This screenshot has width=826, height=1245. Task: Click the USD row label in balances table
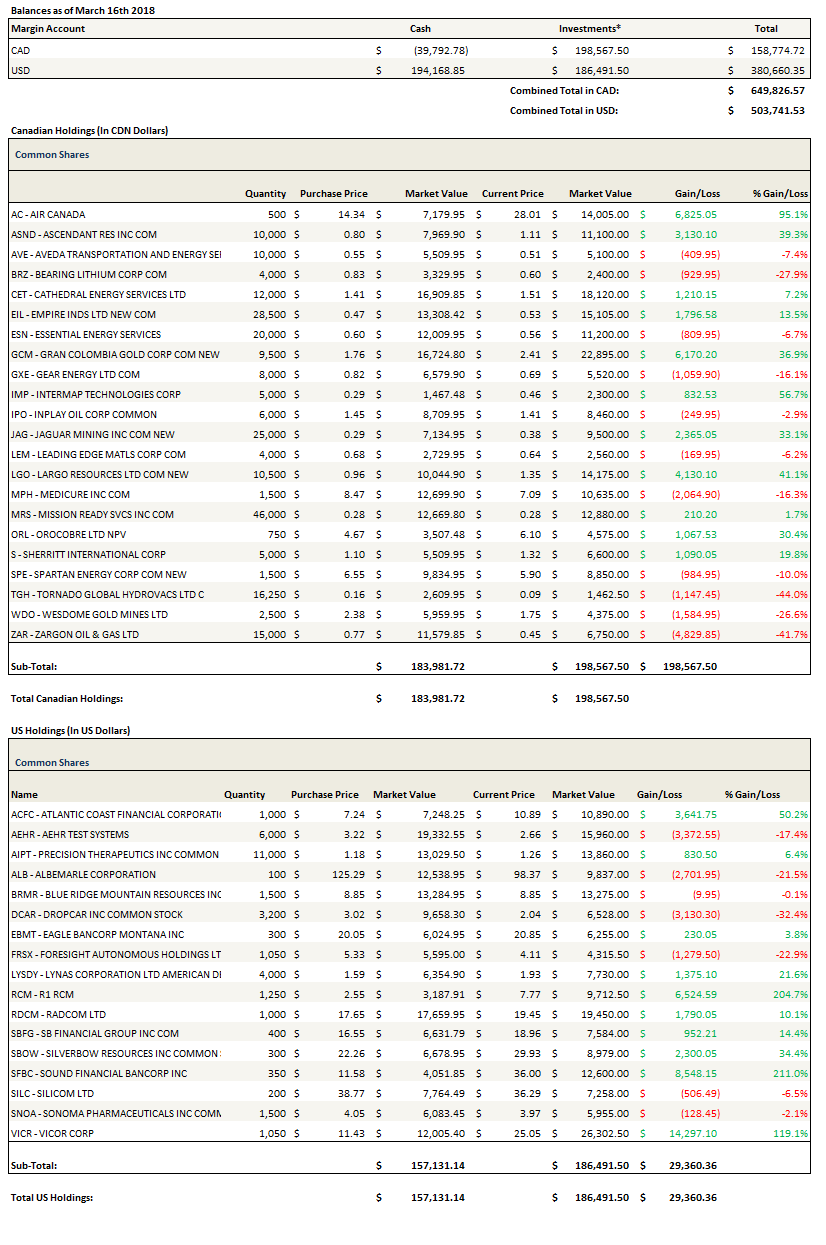pyautogui.click(x=20, y=70)
